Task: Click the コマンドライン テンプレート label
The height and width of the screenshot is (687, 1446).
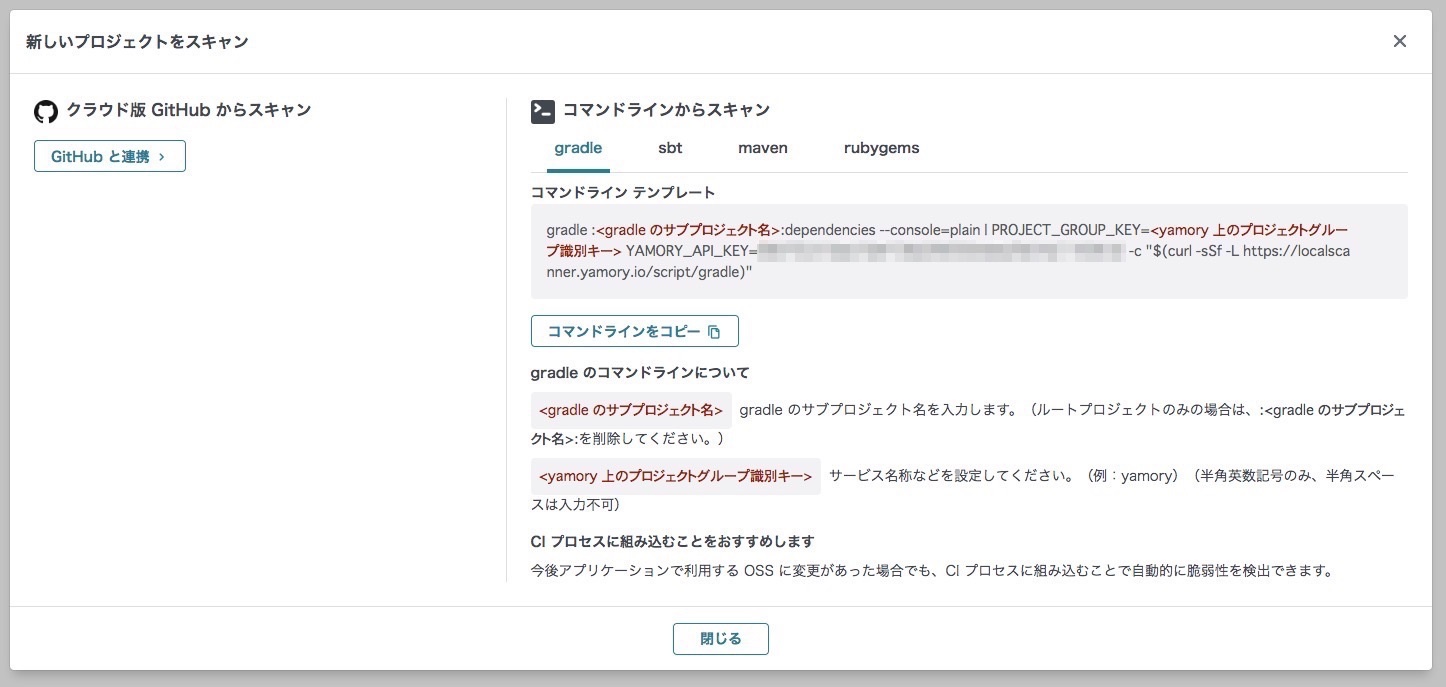Action: [x=622, y=192]
